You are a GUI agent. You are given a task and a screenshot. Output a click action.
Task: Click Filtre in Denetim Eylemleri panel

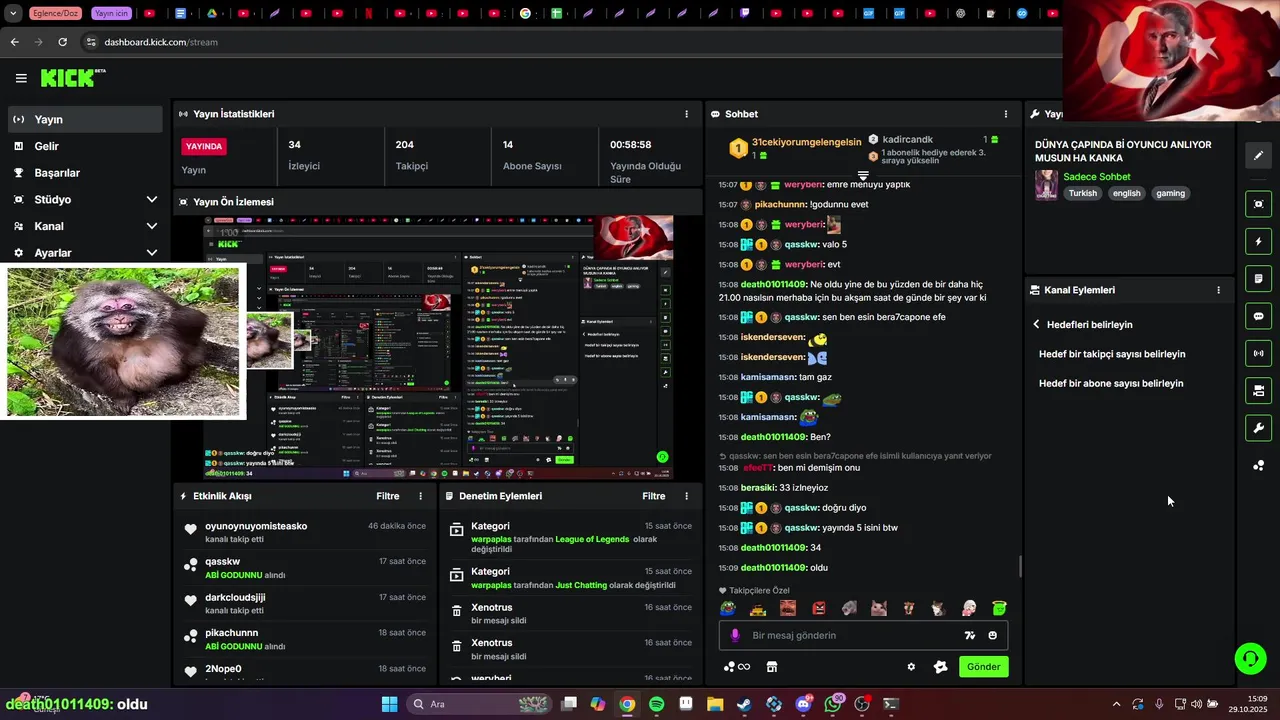click(653, 496)
